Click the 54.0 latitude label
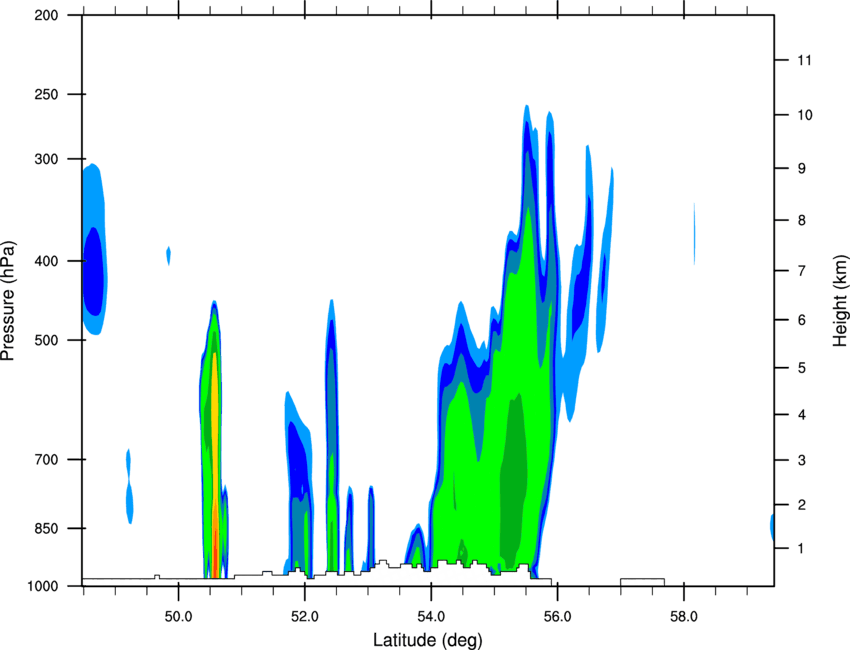 click(431, 617)
